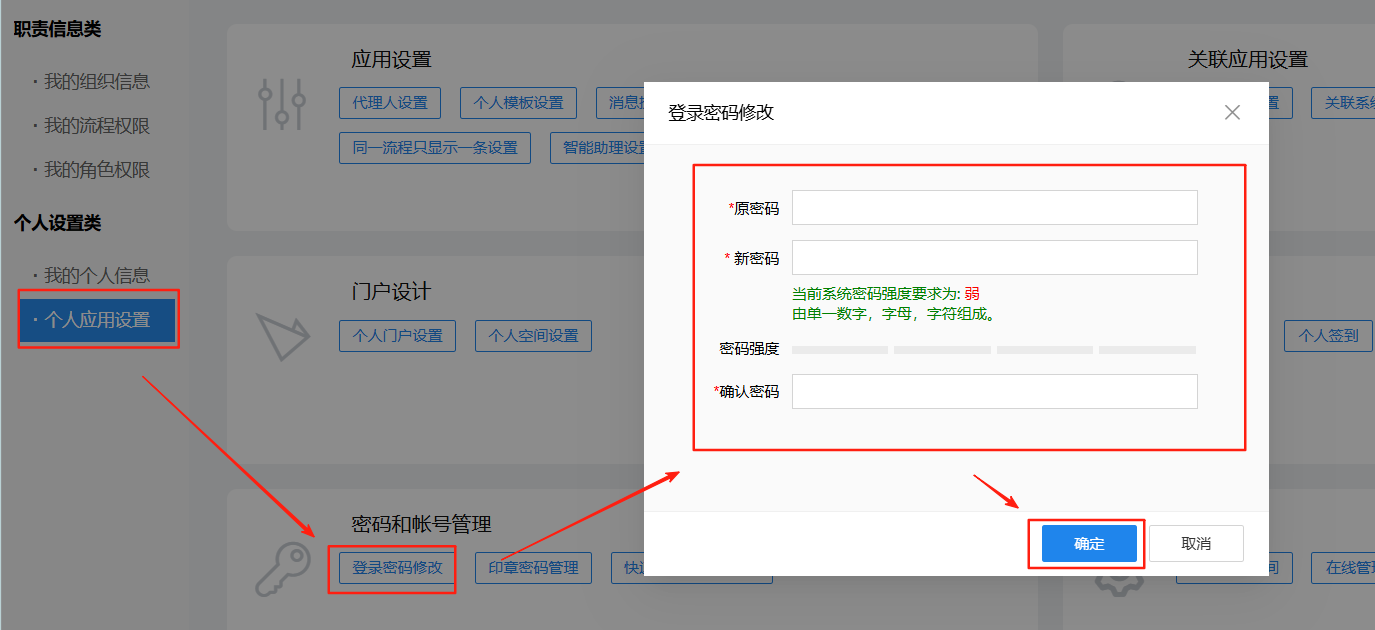Select the highlighted 个人应用设置 sidebar item
Screen dimensions: 1375x630
tap(97, 320)
